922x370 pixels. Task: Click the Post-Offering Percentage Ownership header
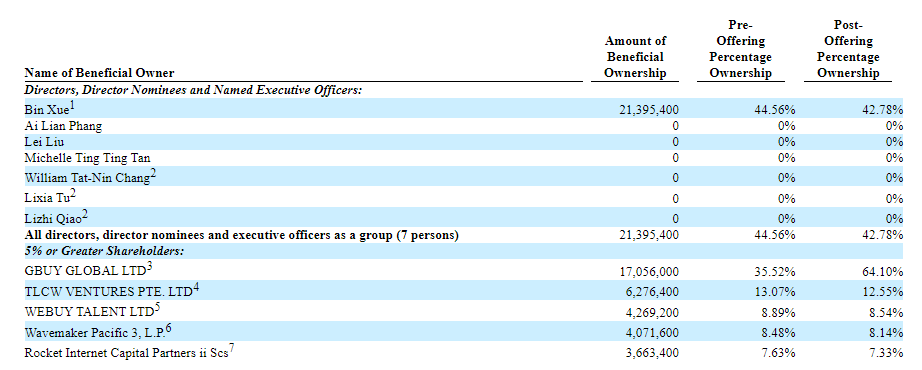[x=848, y=49]
